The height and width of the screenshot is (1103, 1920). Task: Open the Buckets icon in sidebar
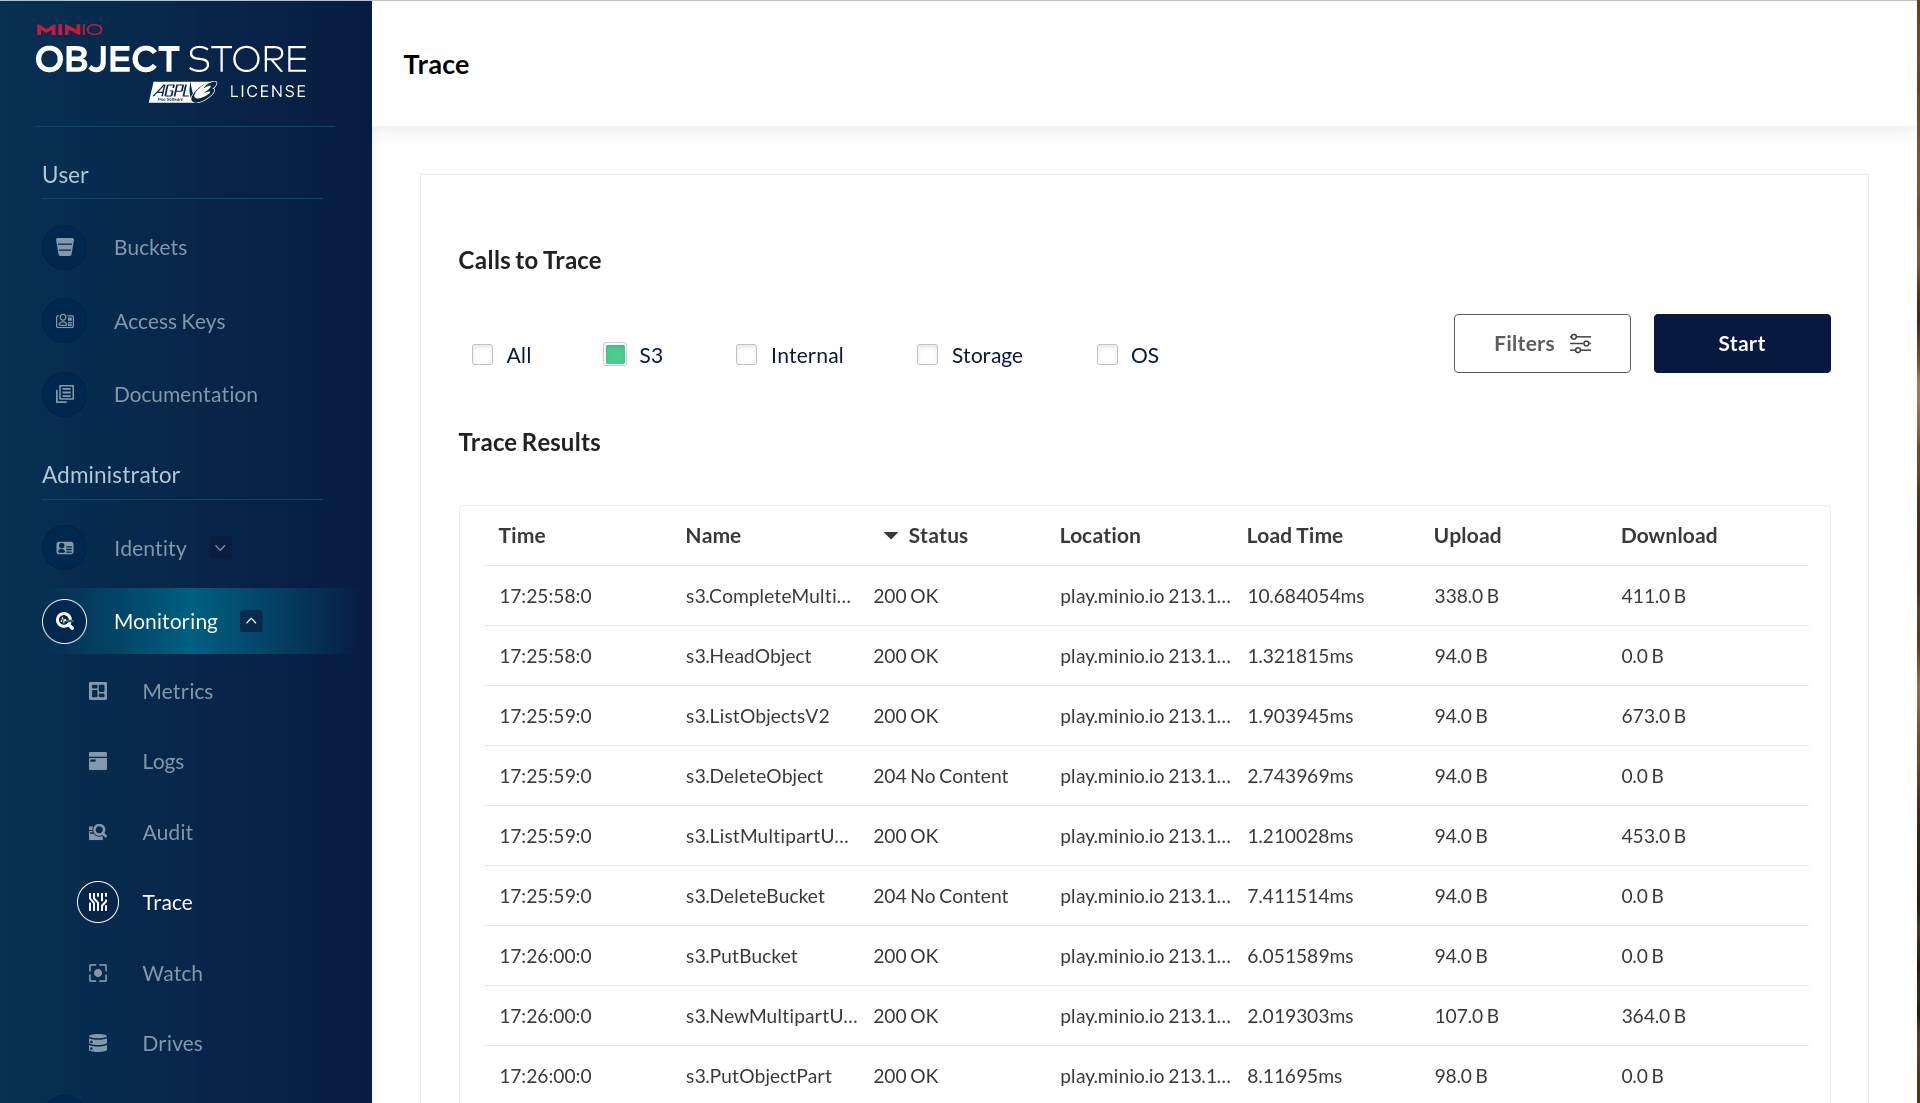tap(65, 247)
